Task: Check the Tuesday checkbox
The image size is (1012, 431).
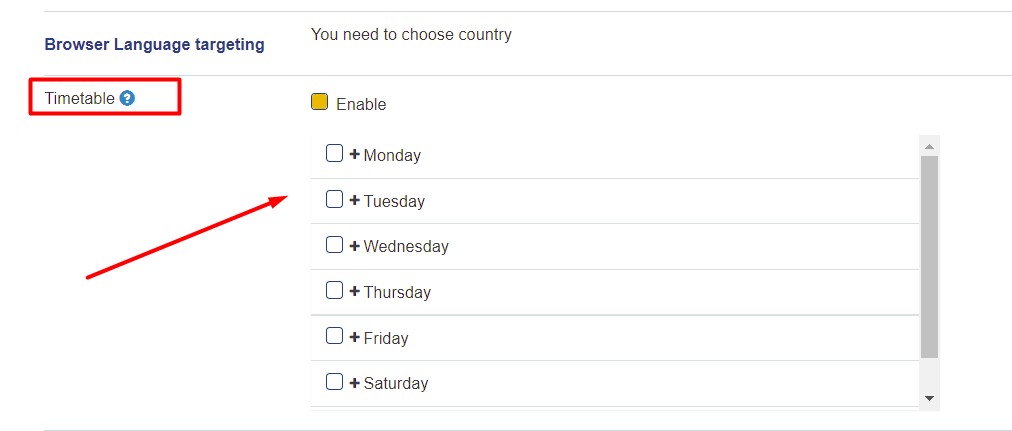Action: point(334,199)
